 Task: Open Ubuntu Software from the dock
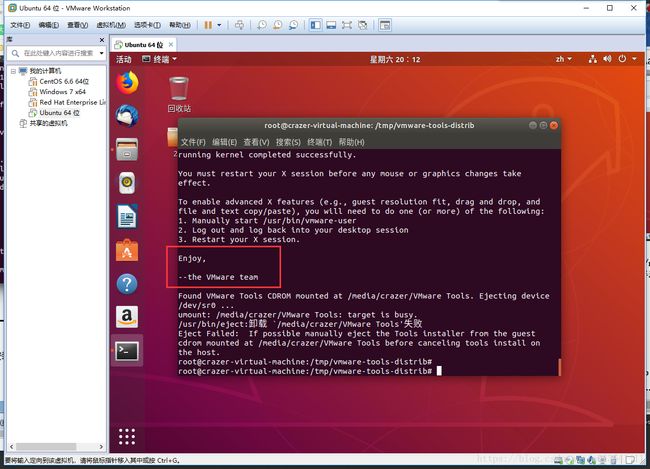click(x=127, y=250)
